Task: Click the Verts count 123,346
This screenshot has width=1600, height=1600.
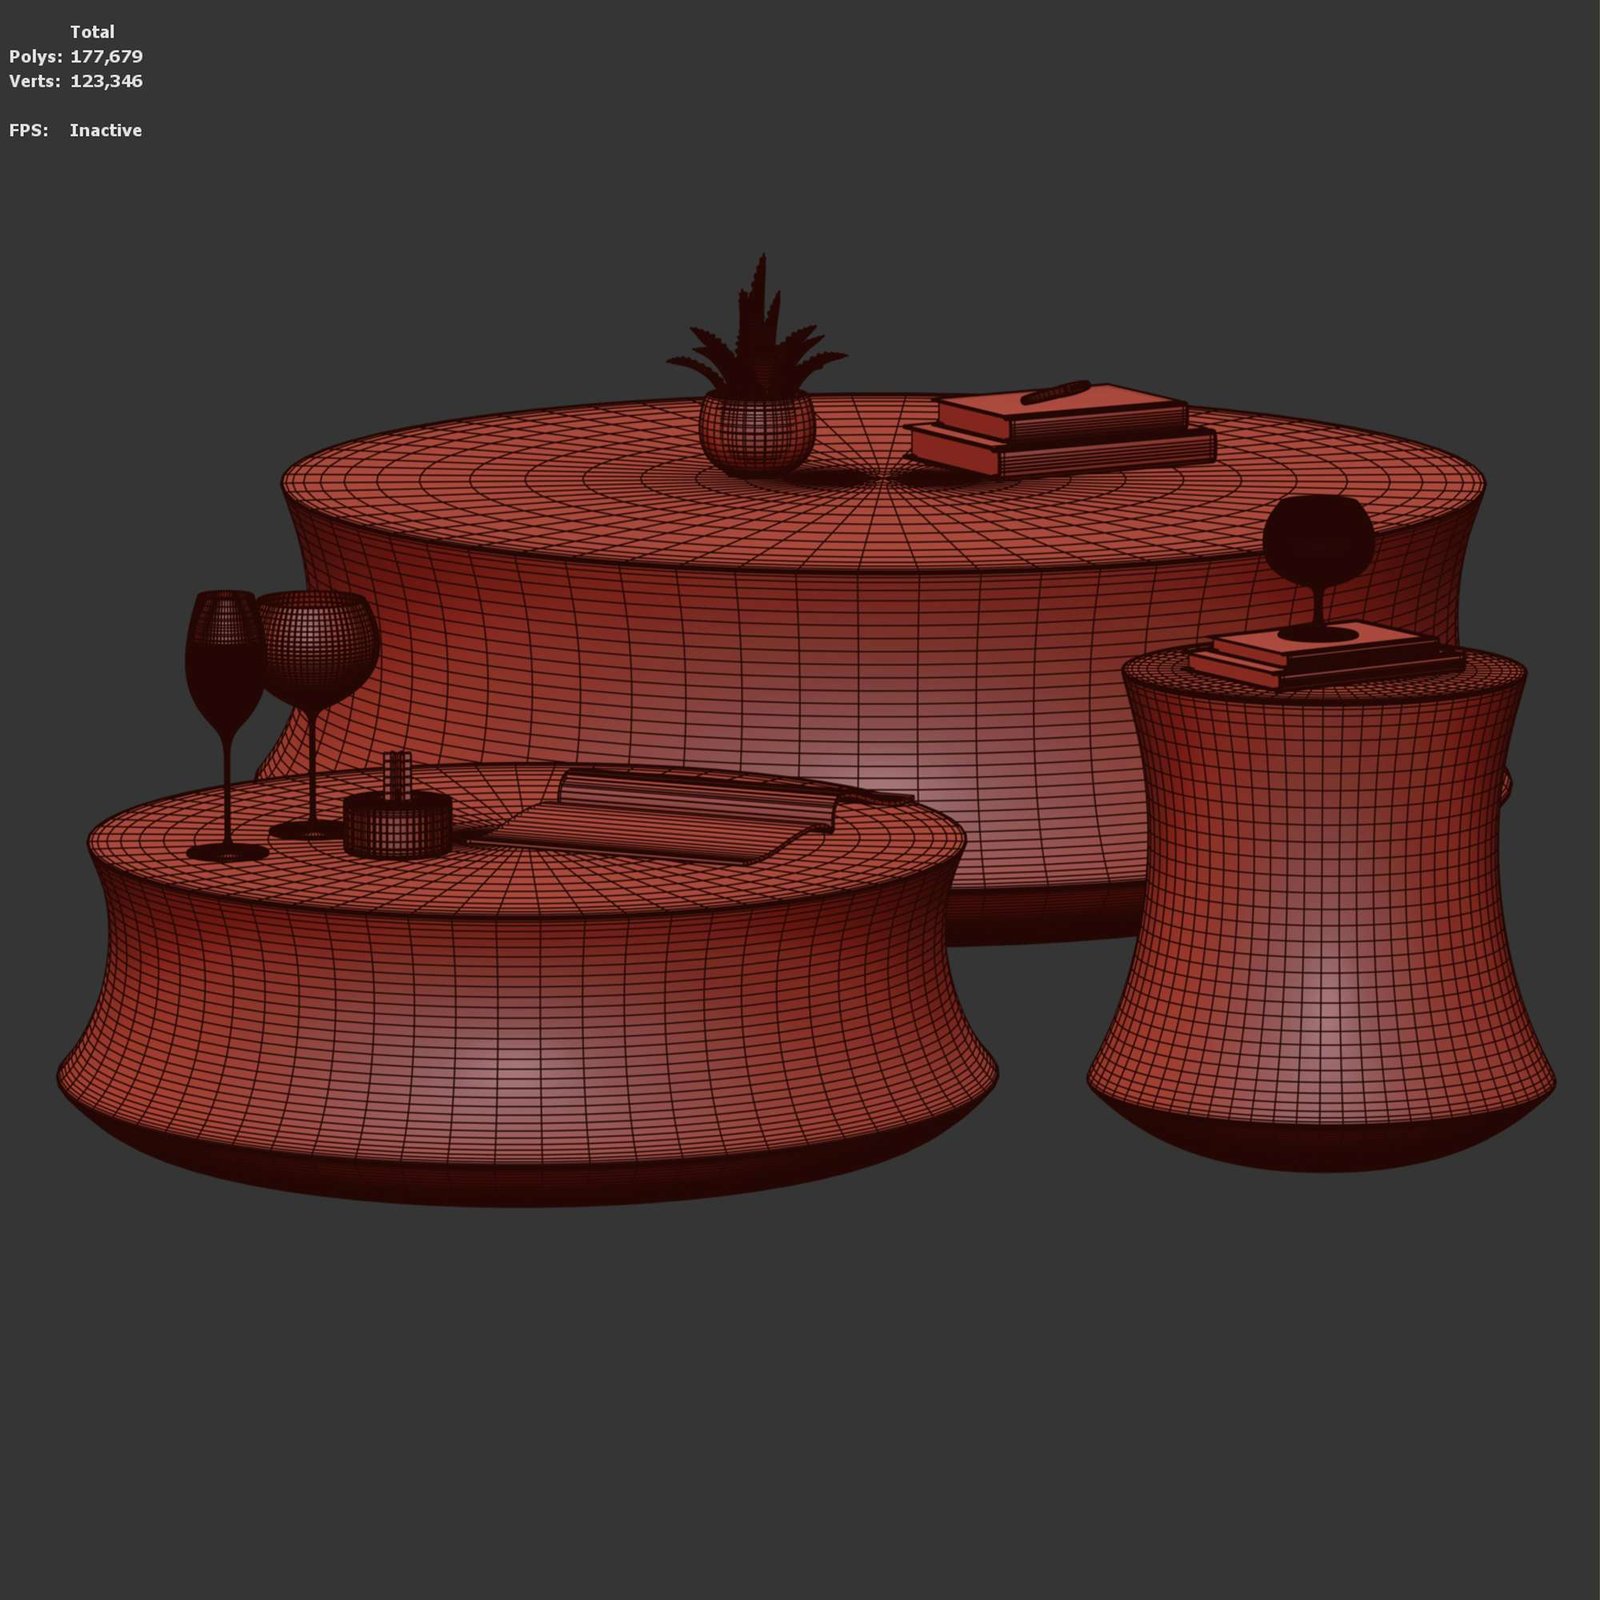Action: coord(106,81)
